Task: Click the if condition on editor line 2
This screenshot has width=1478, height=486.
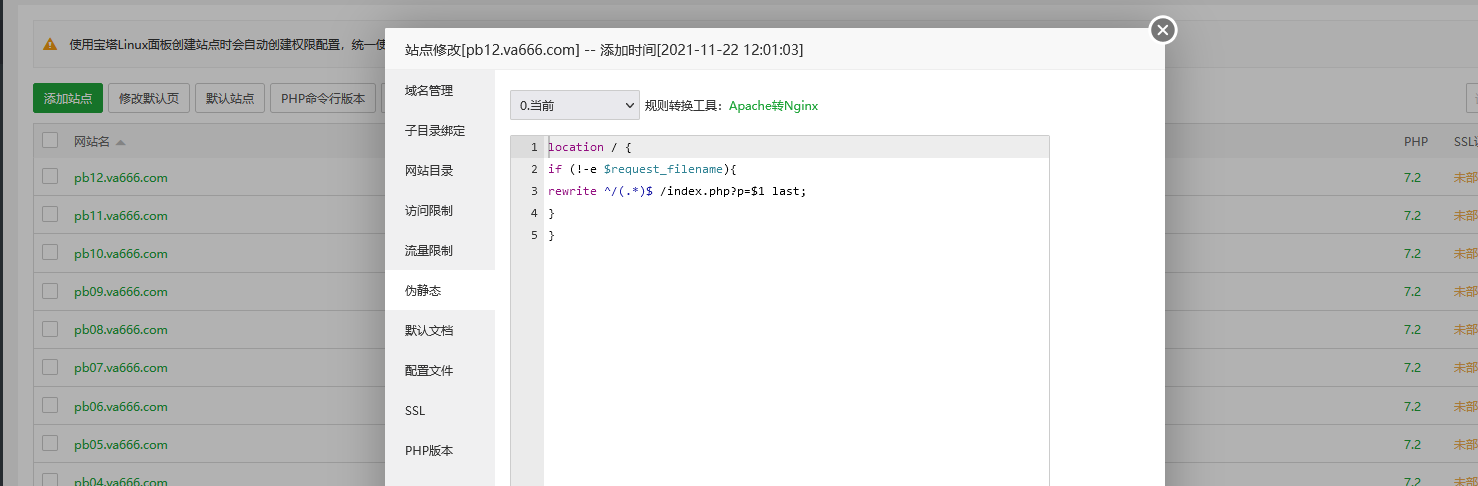Action: coord(642,169)
